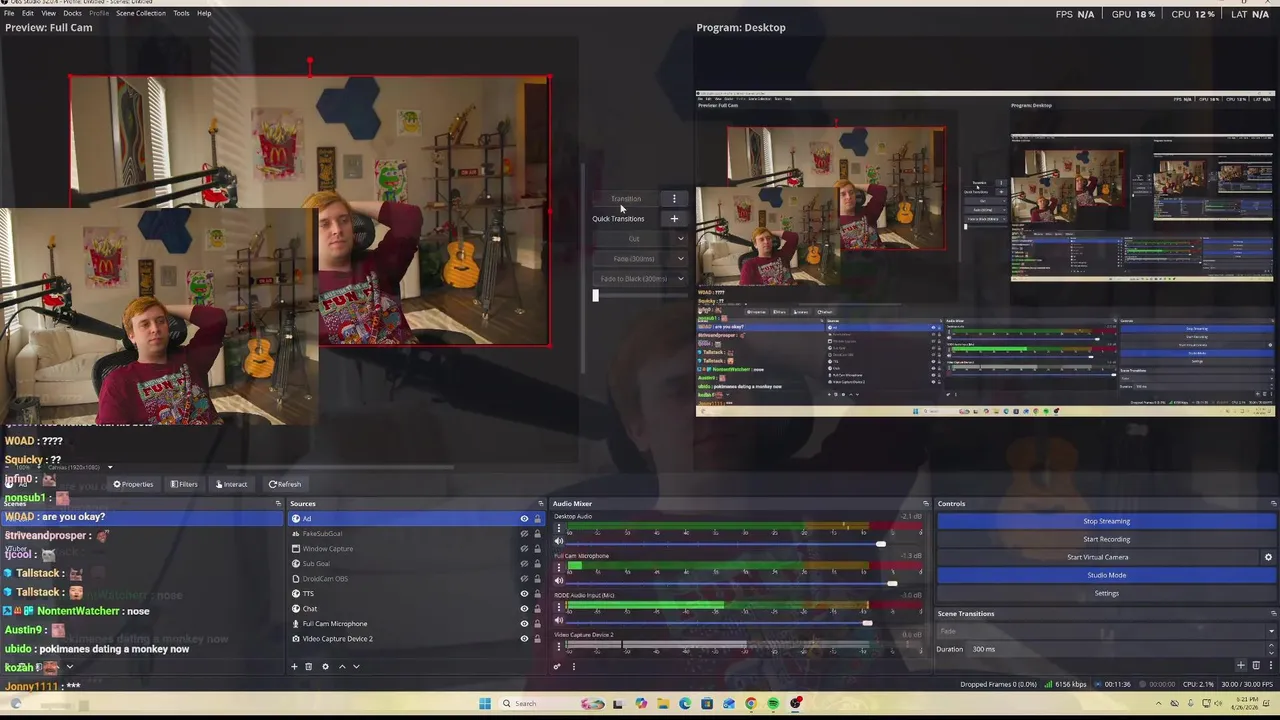Show the Window Capture source
The height and width of the screenshot is (720, 1280).
[x=524, y=548]
